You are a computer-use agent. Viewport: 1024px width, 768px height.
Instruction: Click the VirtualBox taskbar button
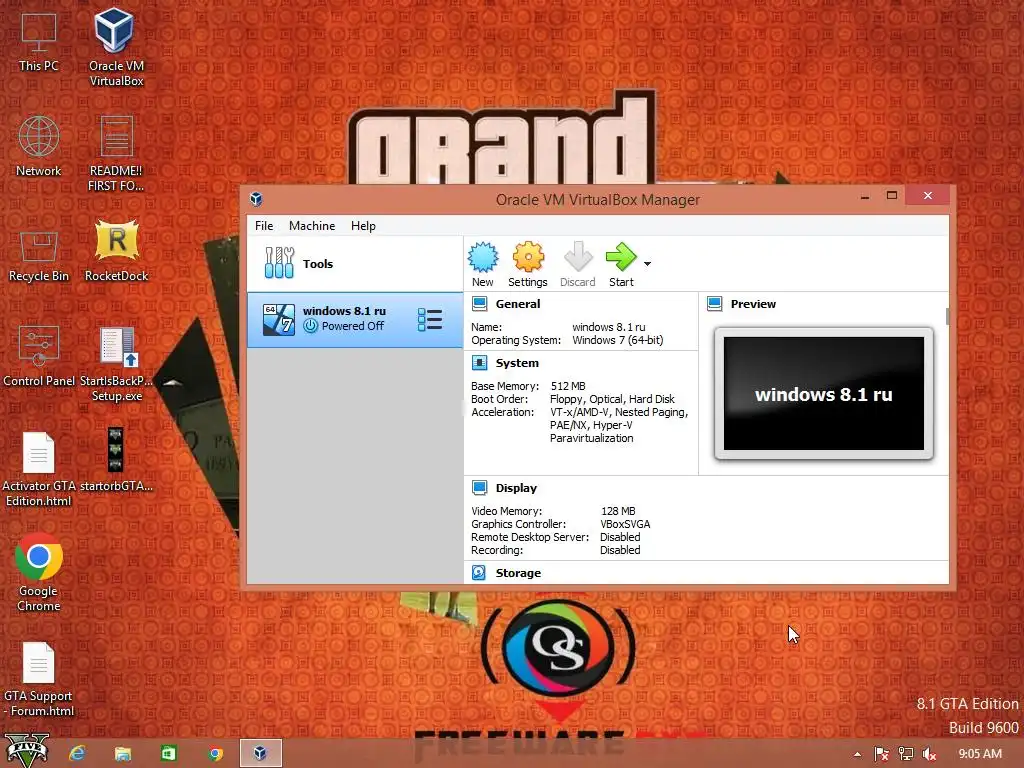(261, 753)
